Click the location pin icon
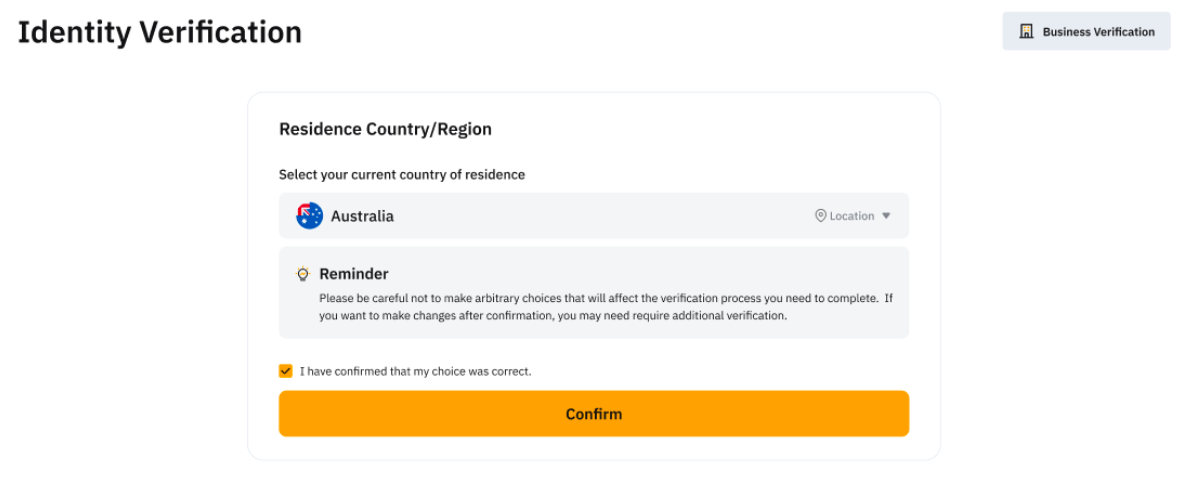The height and width of the screenshot is (482, 1188). [821, 216]
